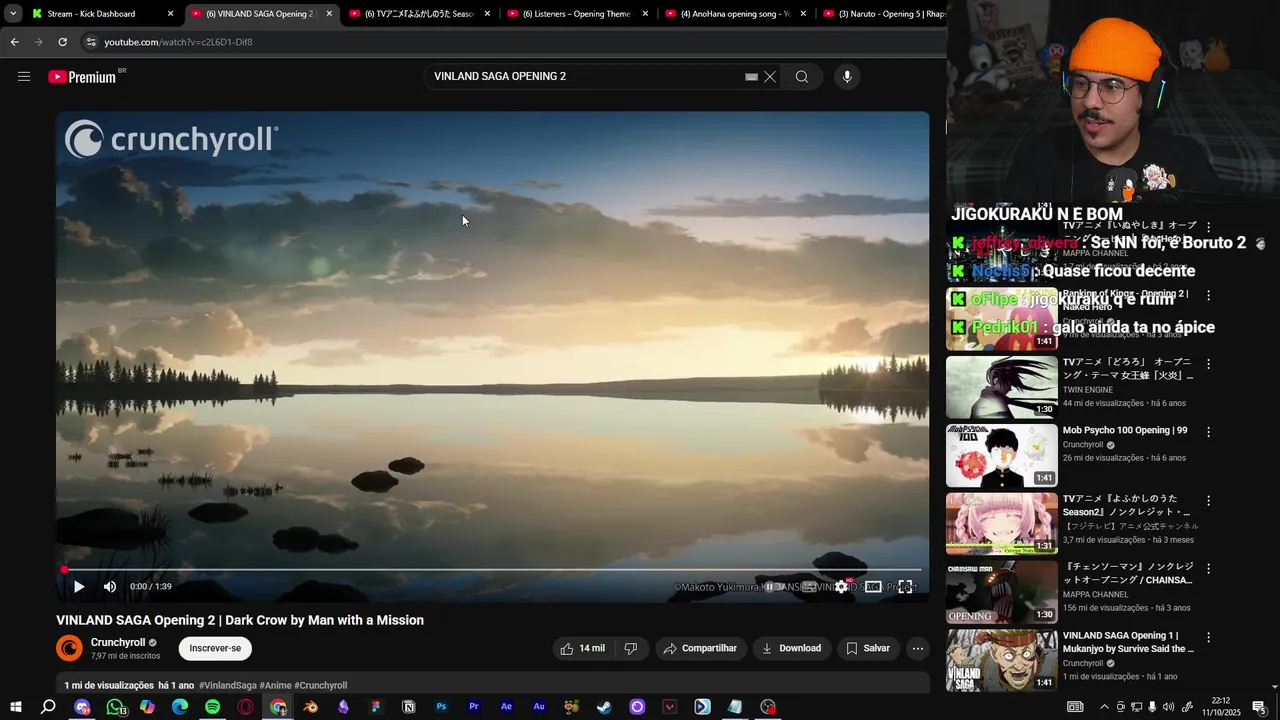Toggle autoplay switch in the player
Viewport: 1280px width, 720px height.
tap(773, 587)
